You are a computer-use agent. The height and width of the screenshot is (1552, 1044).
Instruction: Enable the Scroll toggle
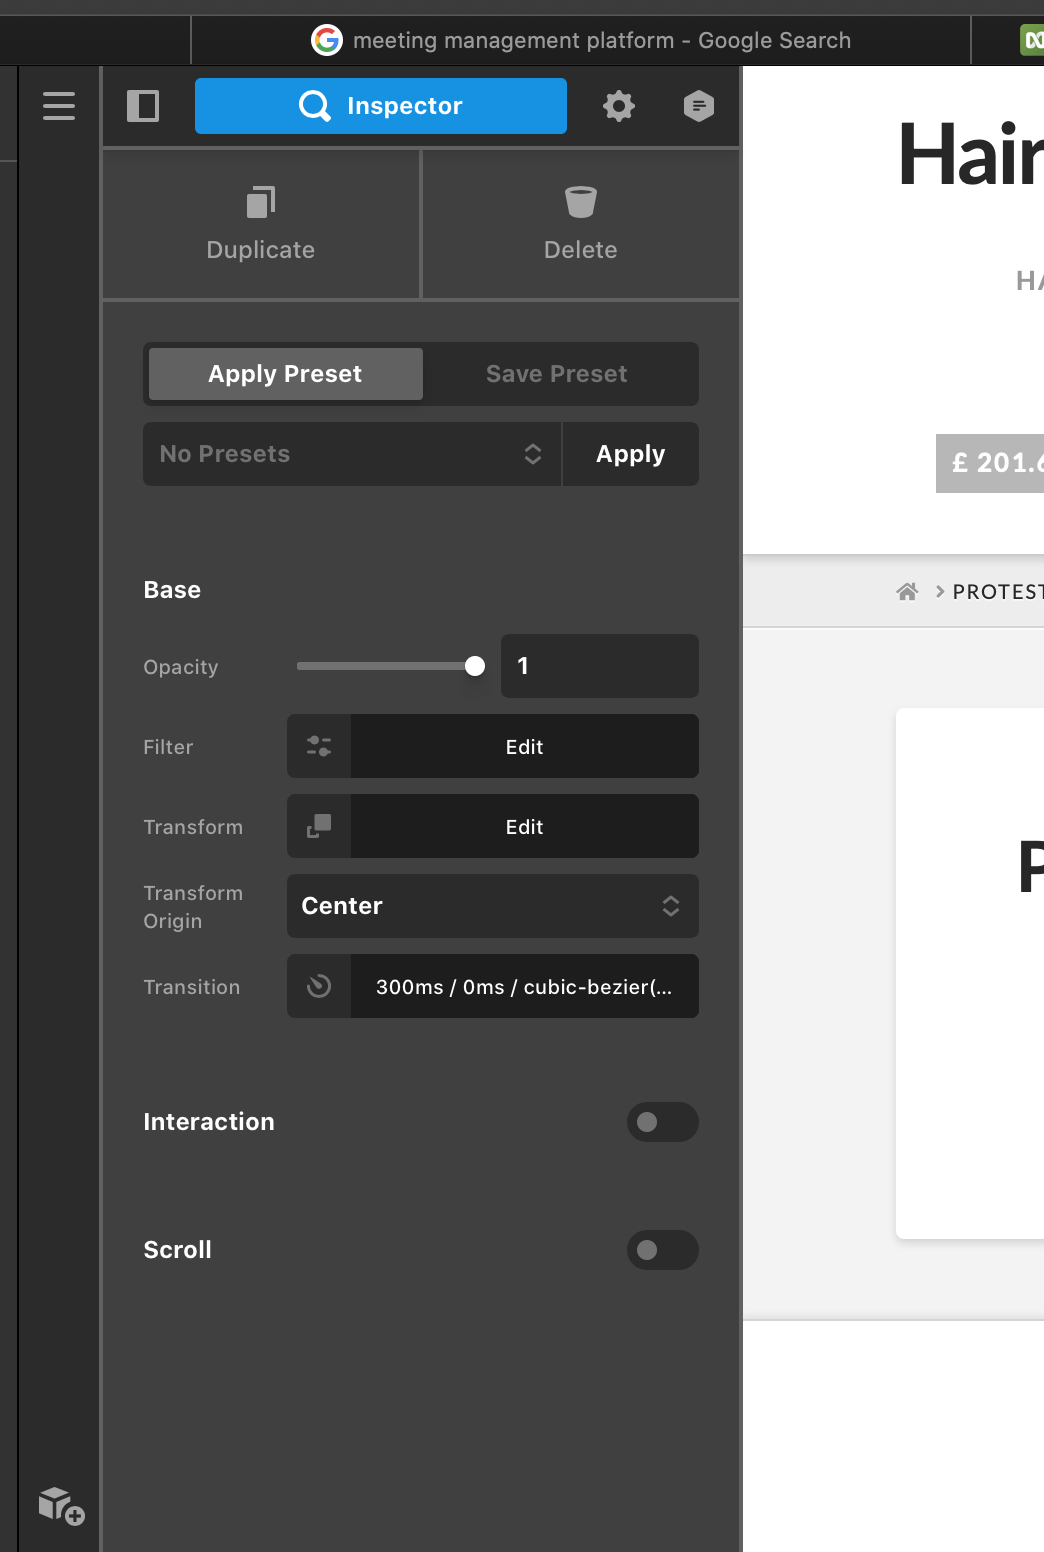(x=662, y=1250)
